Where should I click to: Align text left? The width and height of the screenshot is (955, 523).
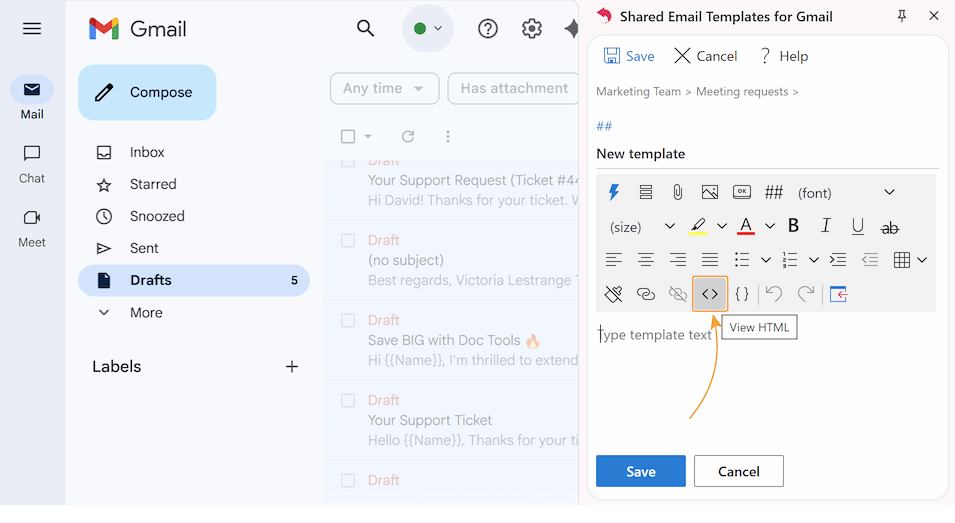[x=614, y=260]
